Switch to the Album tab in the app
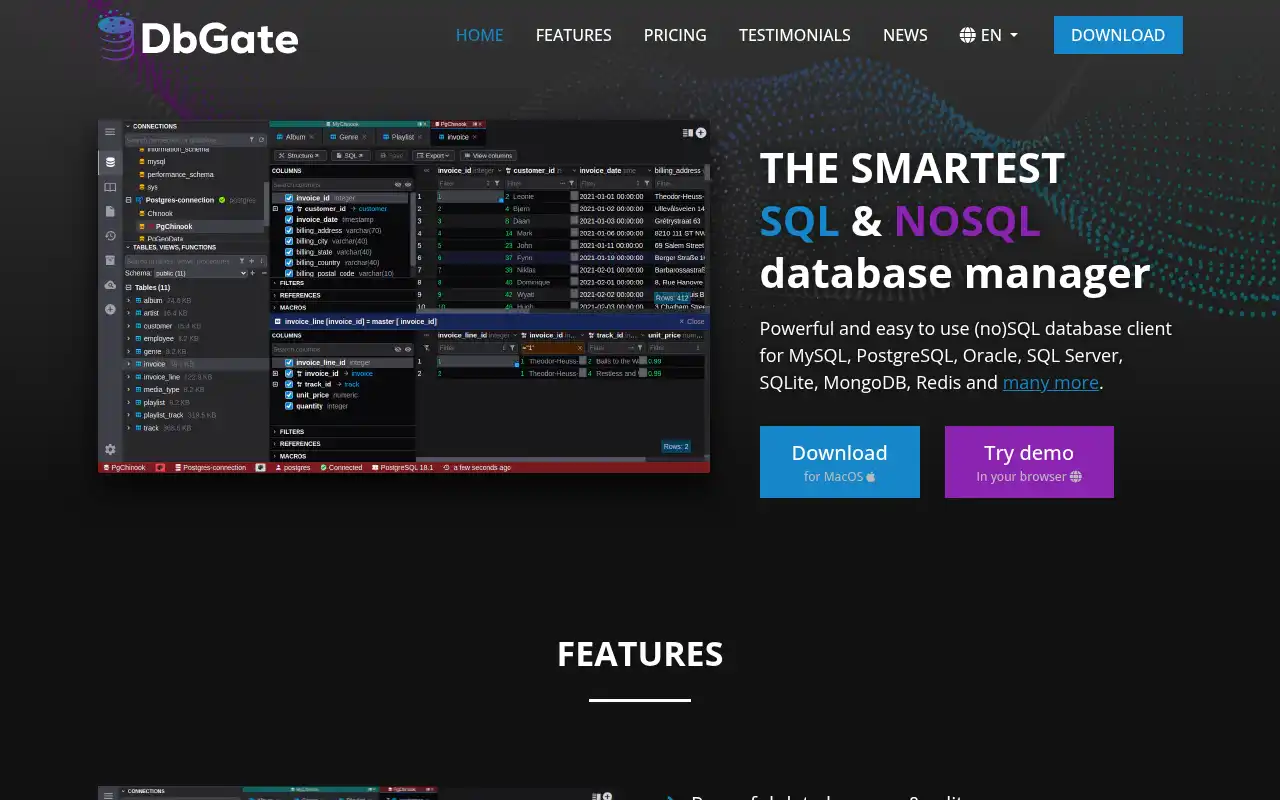 click(295, 137)
